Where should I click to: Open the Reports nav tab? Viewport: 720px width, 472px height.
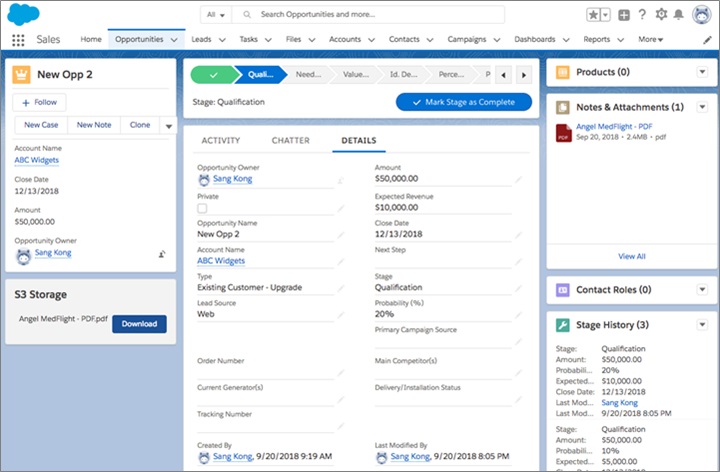pyautogui.click(x=596, y=39)
